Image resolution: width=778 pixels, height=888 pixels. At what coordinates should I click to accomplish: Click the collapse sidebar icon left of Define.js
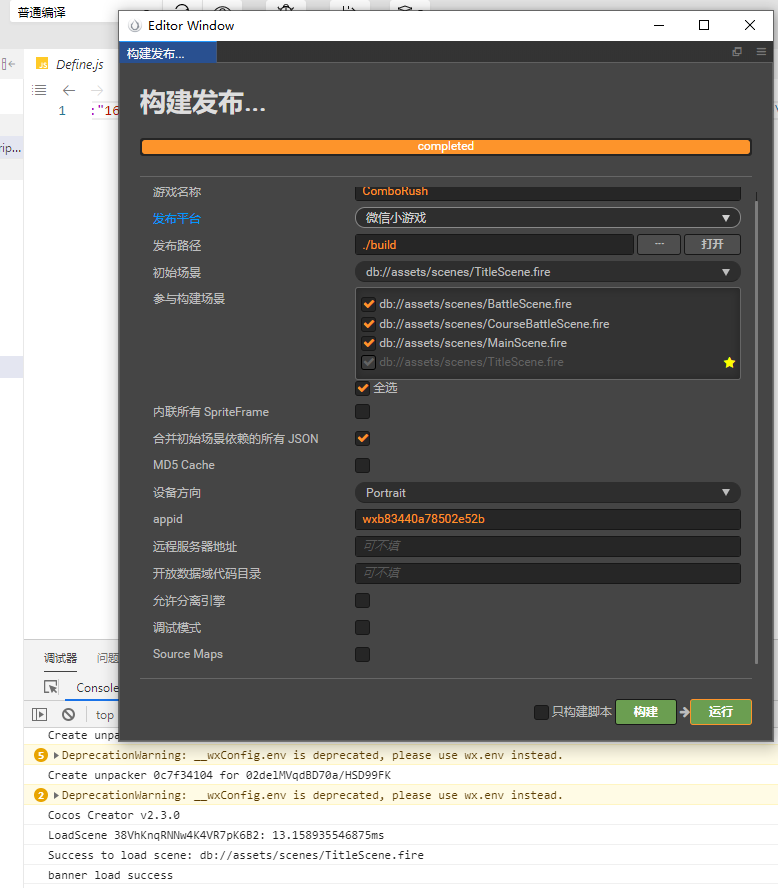click(8, 64)
